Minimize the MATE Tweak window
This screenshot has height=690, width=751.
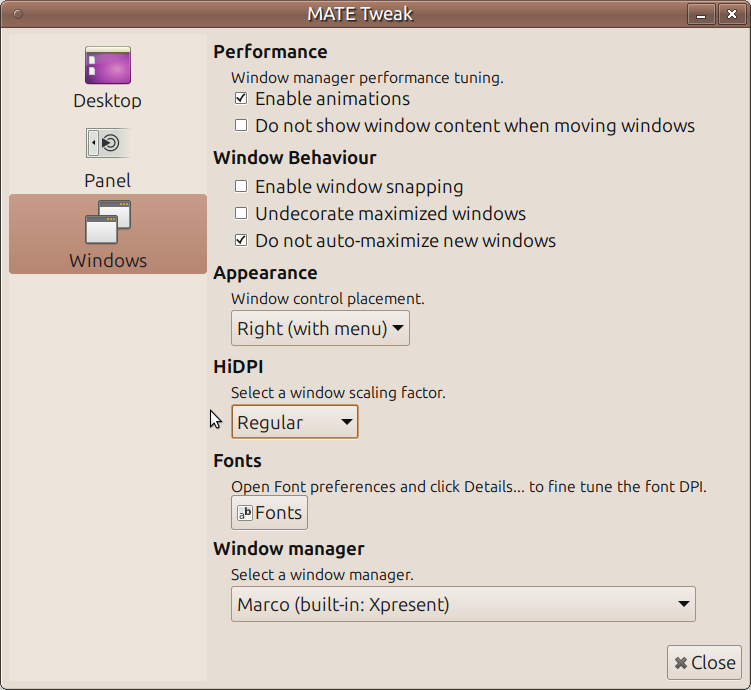click(x=701, y=14)
